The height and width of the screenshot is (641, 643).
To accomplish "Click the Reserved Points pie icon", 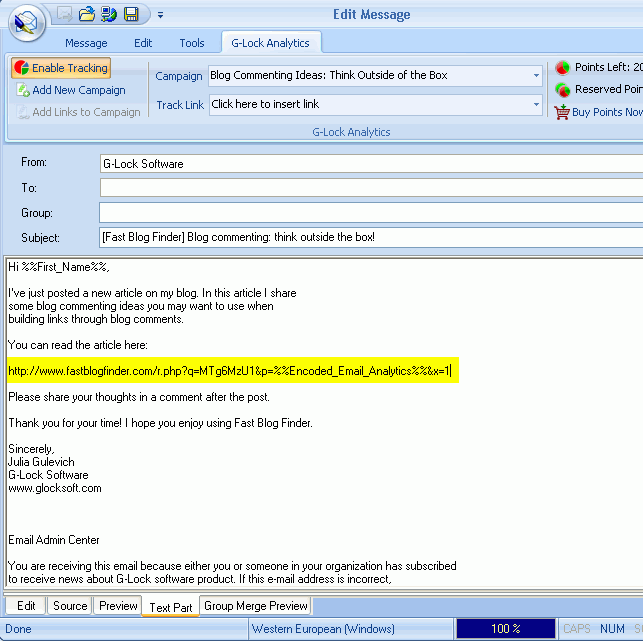I will click(562, 89).
